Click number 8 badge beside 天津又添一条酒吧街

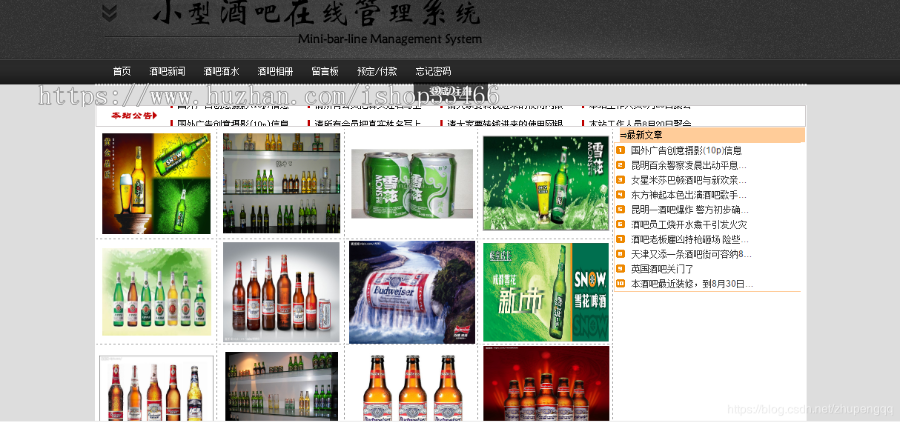pyautogui.click(x=620, y=254)
